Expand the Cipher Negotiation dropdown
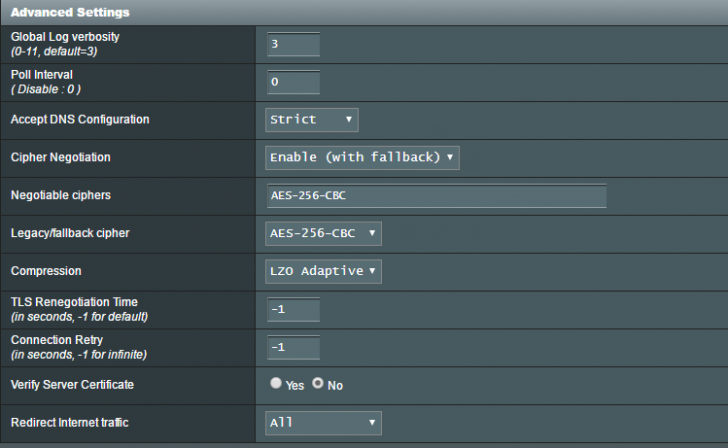 coord(362,158)
